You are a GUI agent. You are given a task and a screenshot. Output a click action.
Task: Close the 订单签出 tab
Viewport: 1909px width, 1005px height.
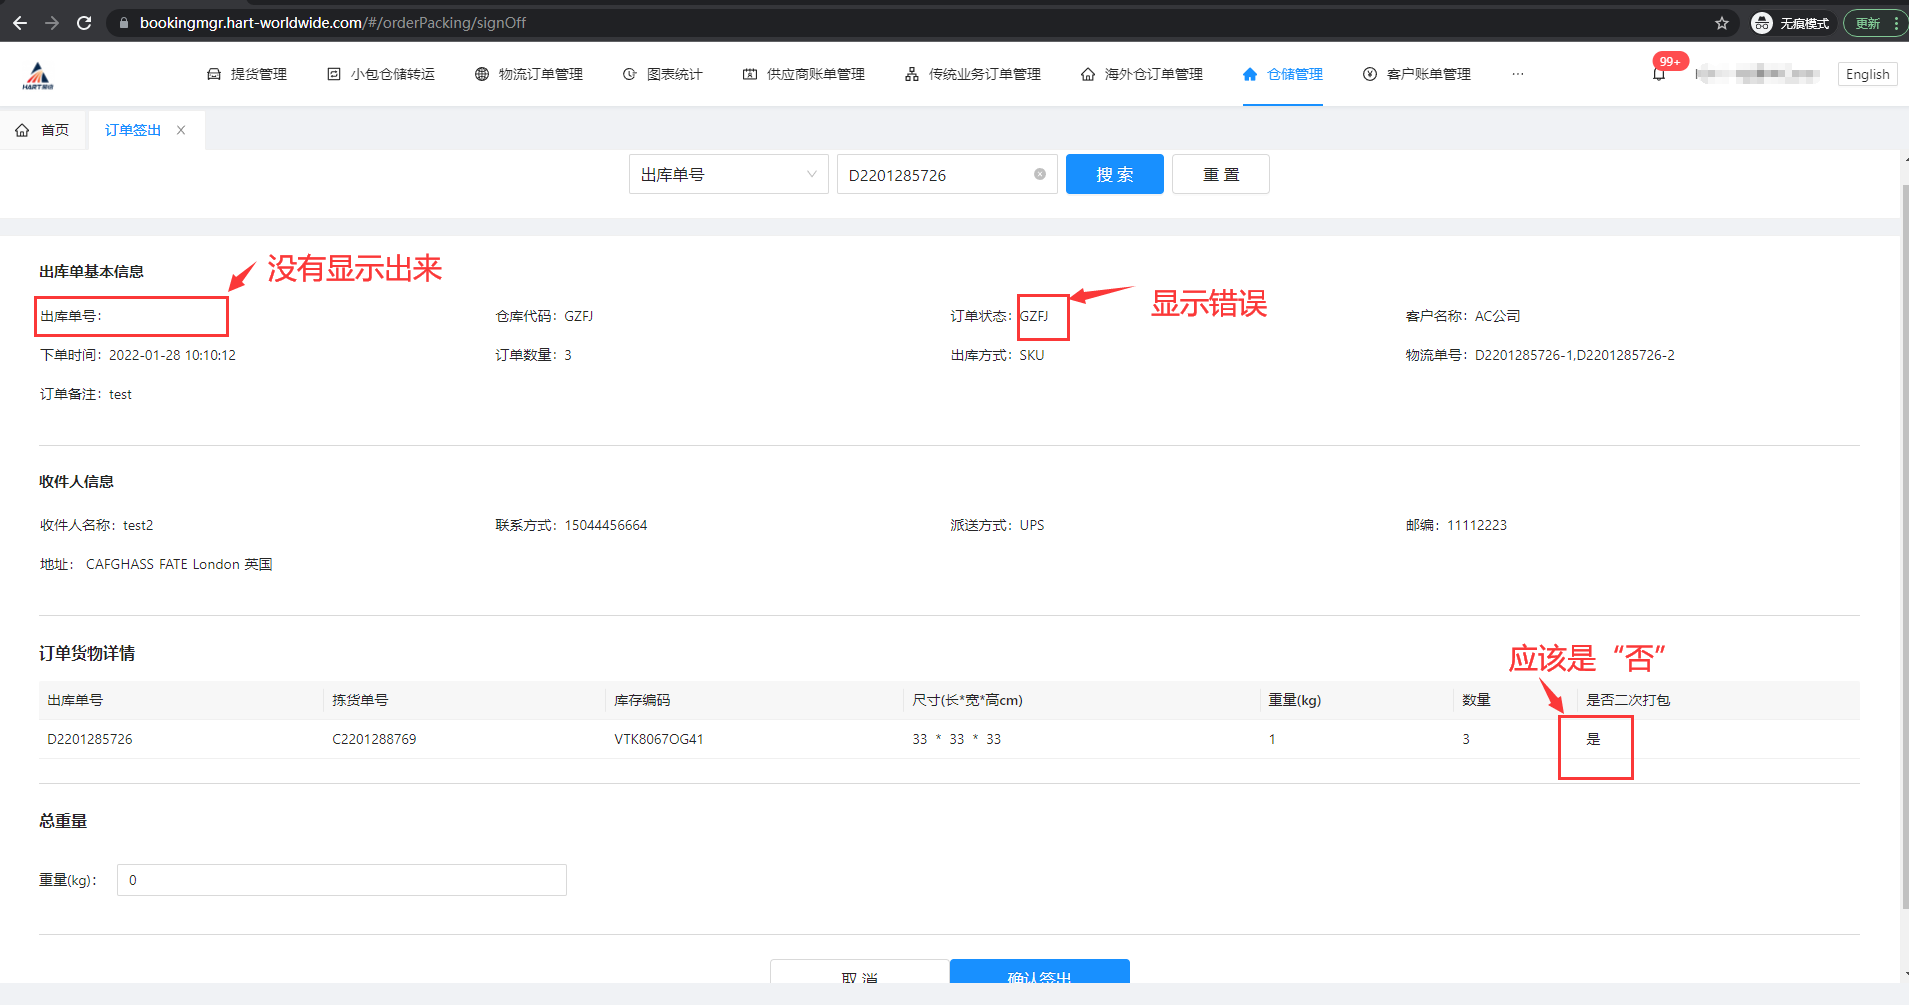pos(181,130)
